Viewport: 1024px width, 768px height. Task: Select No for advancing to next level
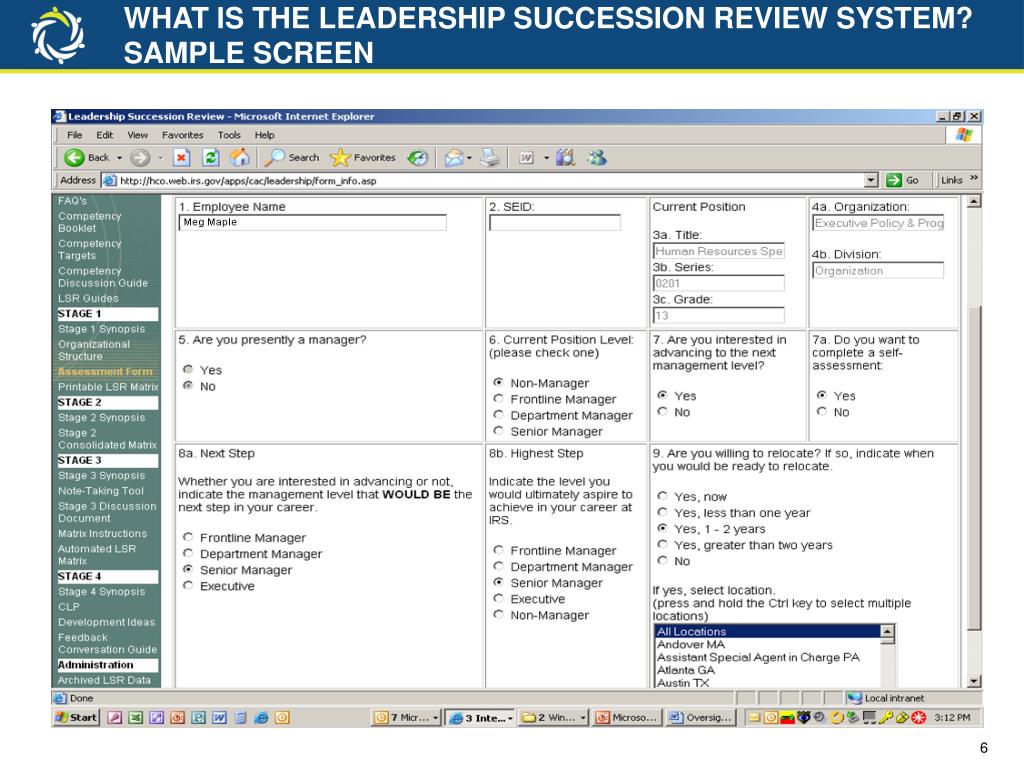pyautogui.click(x=662, y=411)
